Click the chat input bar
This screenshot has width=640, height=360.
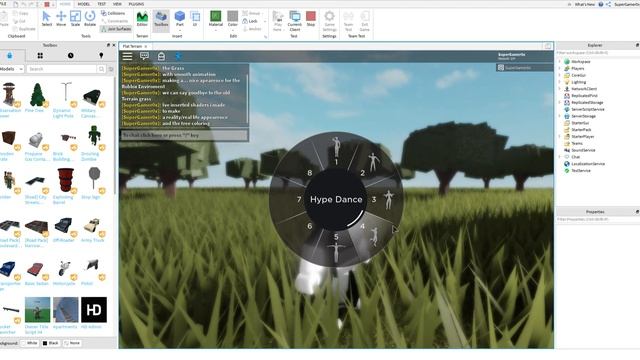pyautogui.click(x=184, y=135)
